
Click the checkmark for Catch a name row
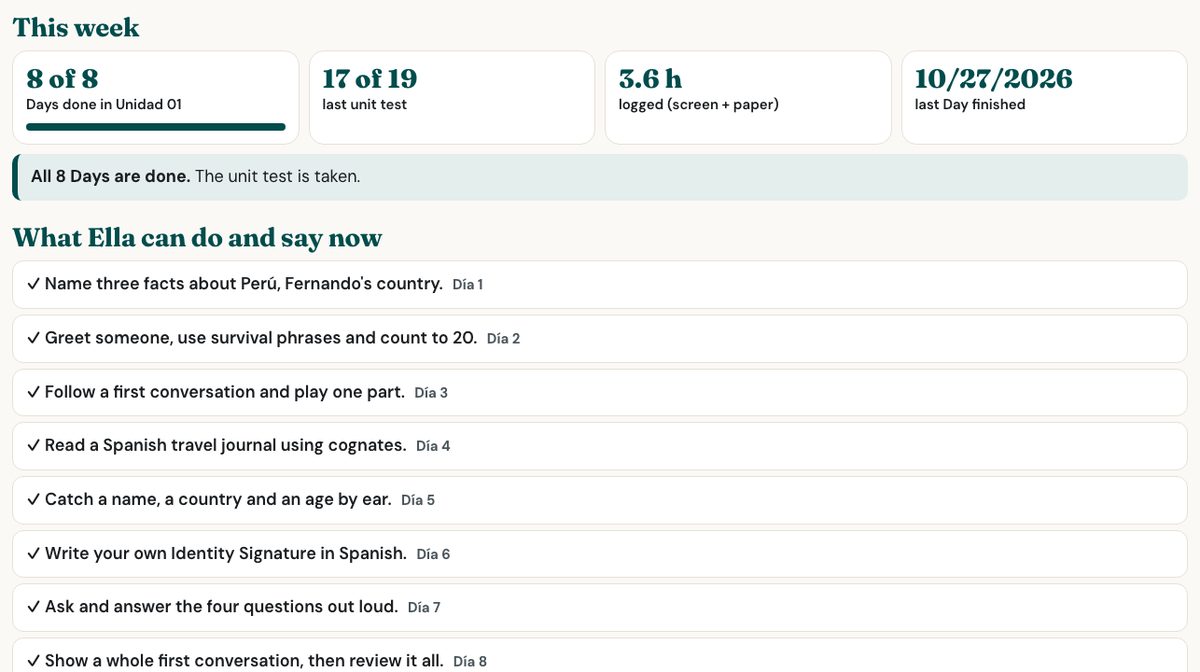point(33,500)
